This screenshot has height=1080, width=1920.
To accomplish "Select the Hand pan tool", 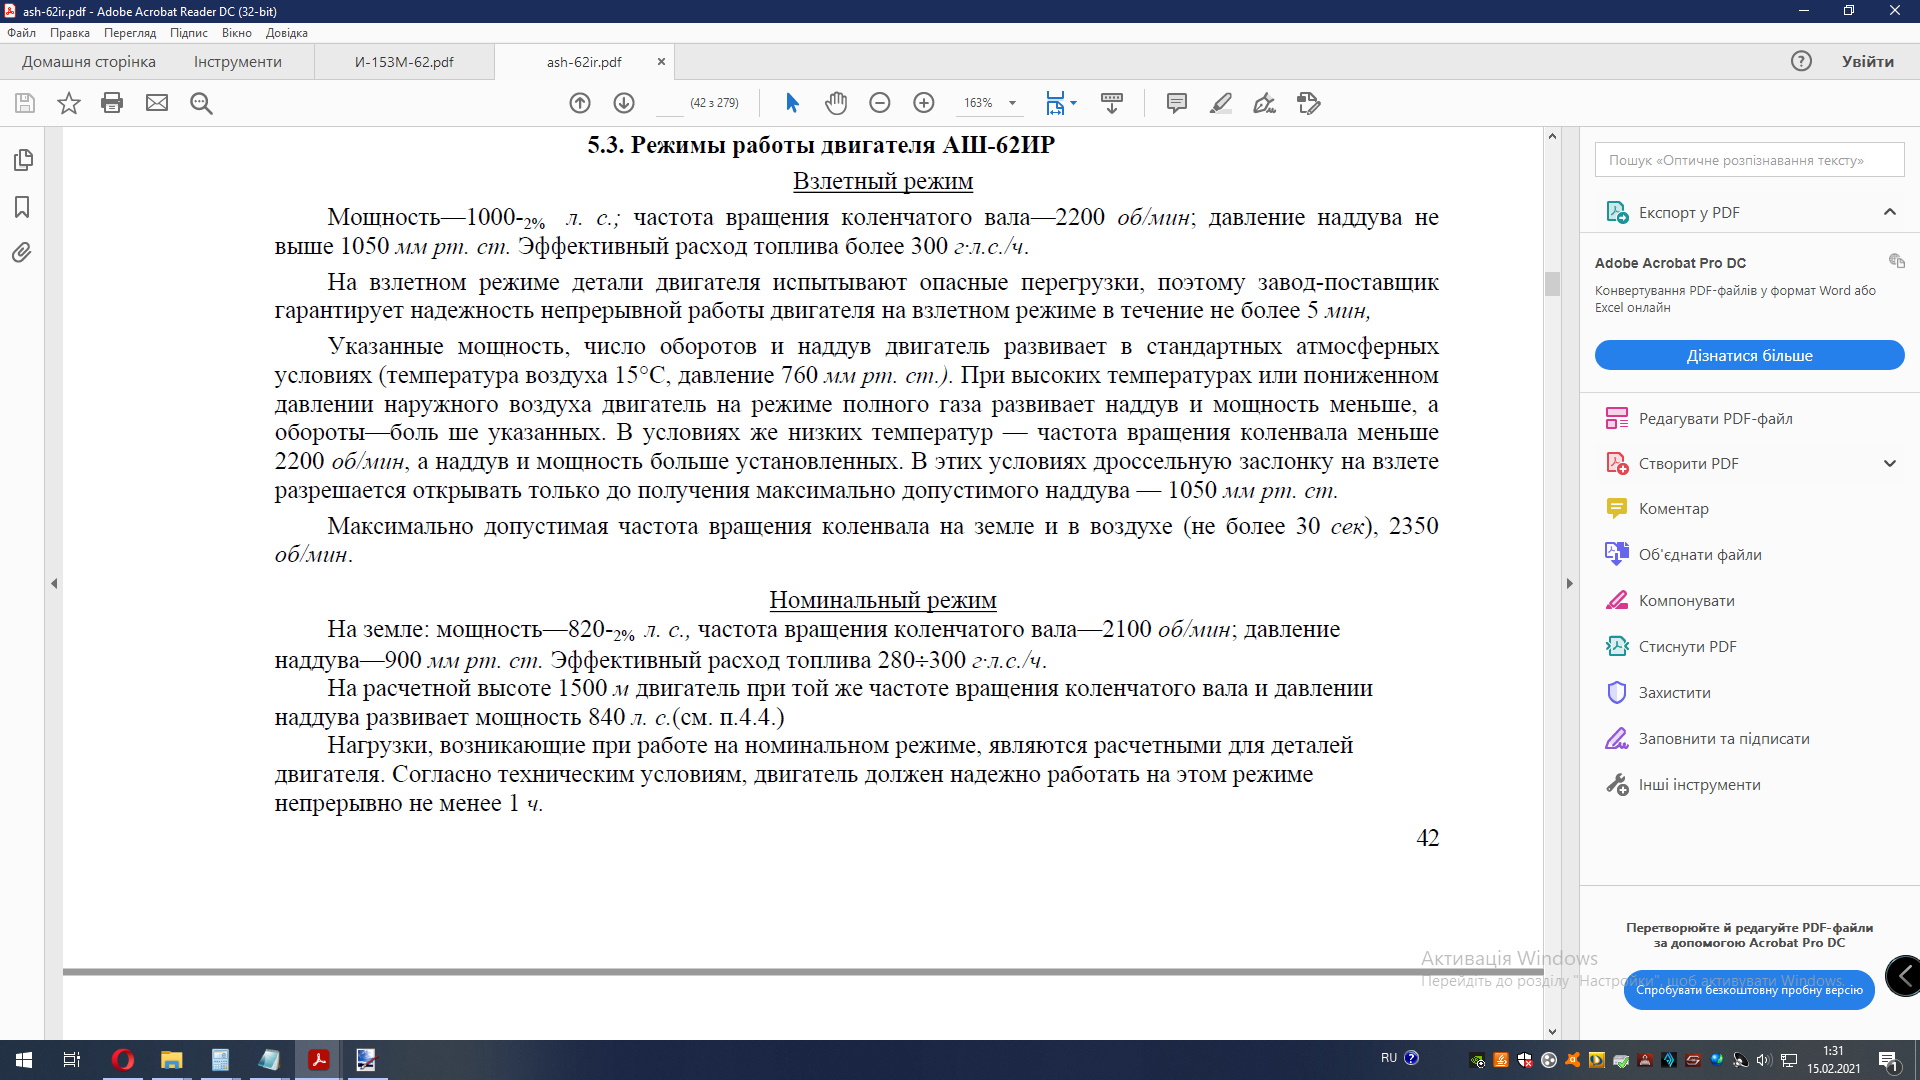I will point(836,103).
